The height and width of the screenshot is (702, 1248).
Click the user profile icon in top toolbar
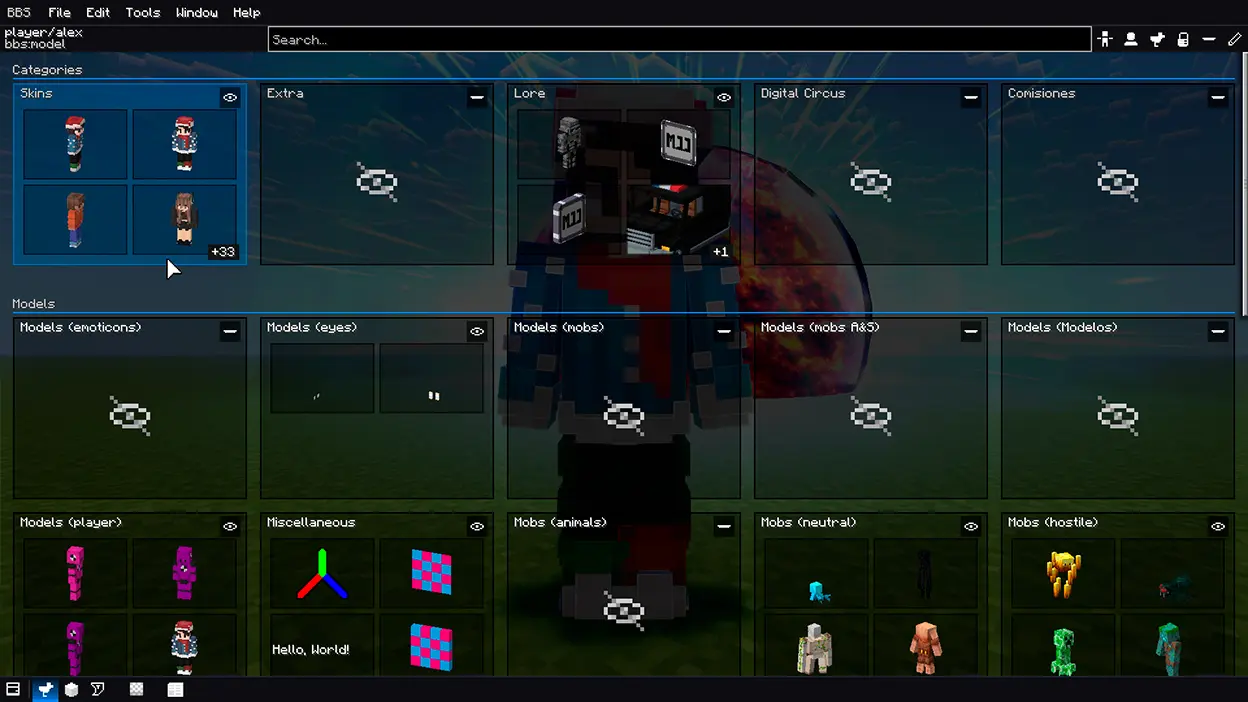1131,40
